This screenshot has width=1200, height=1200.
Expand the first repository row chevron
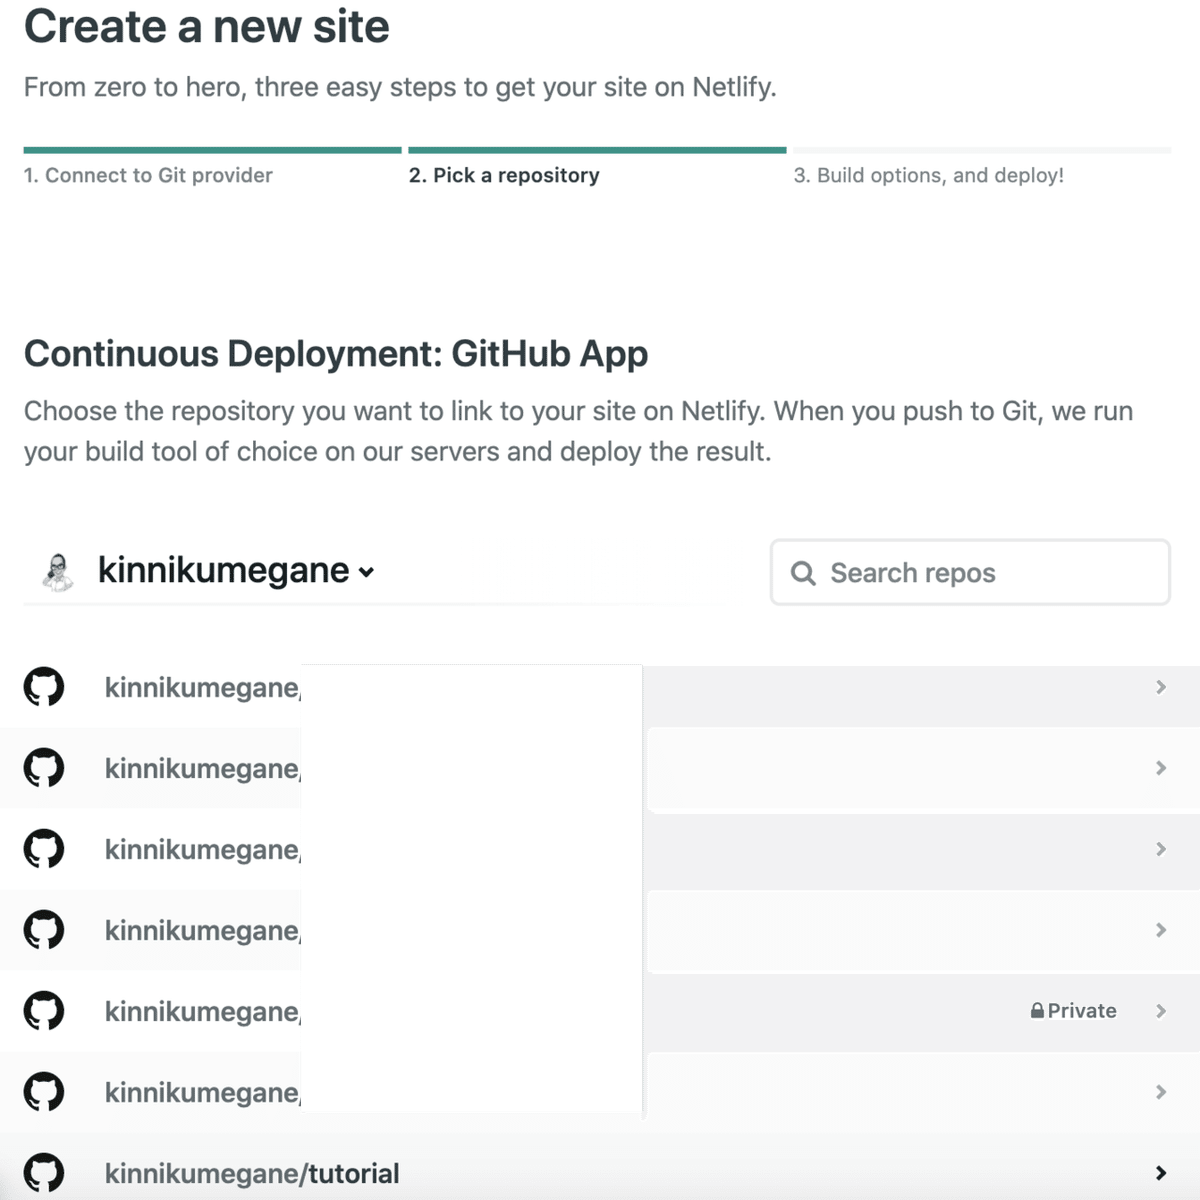(1161, 687)
